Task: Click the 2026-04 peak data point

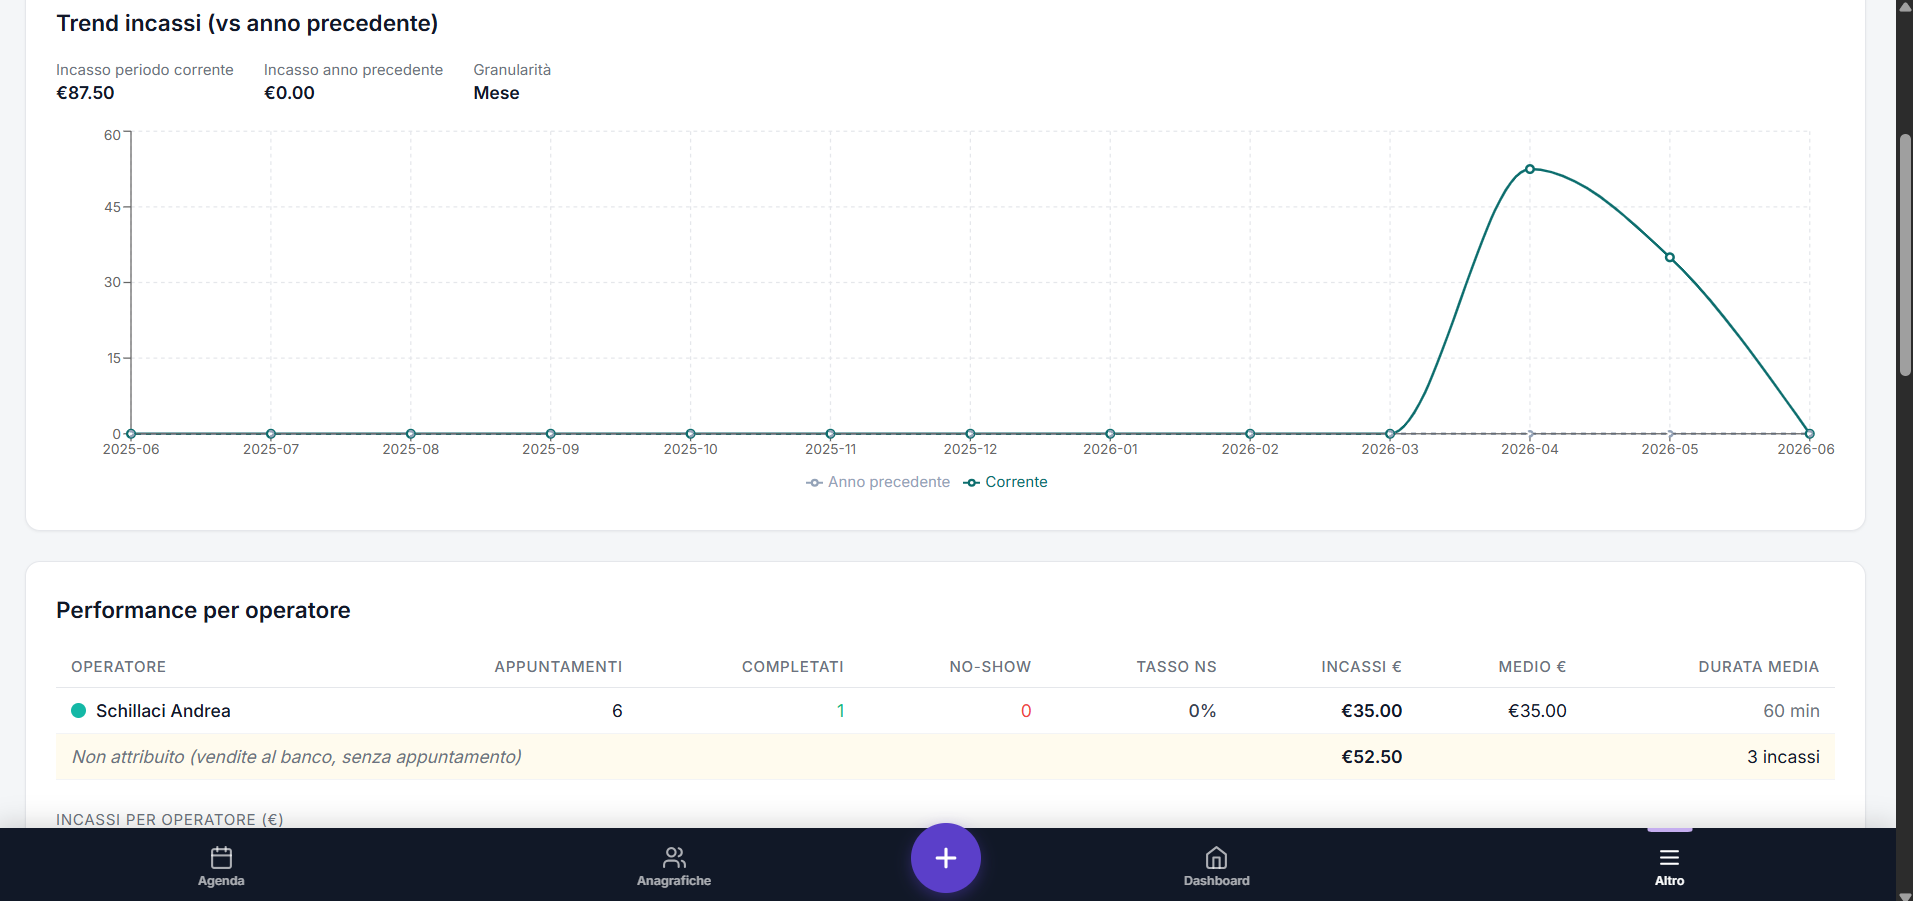Action: pos(1530,169)
